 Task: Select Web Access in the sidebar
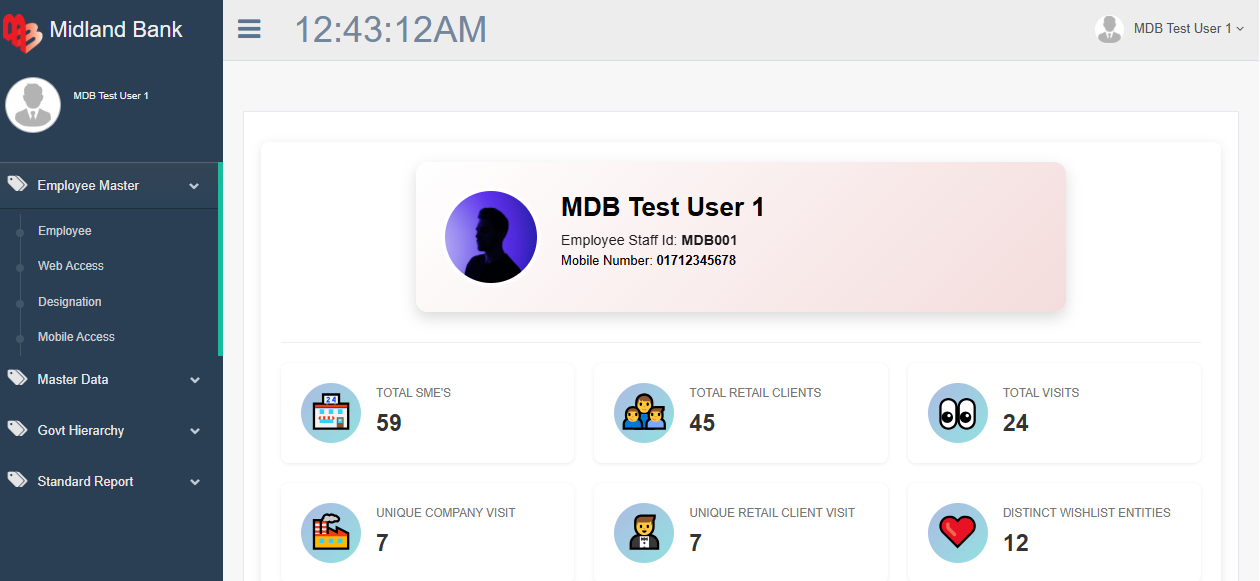(71, 266)
